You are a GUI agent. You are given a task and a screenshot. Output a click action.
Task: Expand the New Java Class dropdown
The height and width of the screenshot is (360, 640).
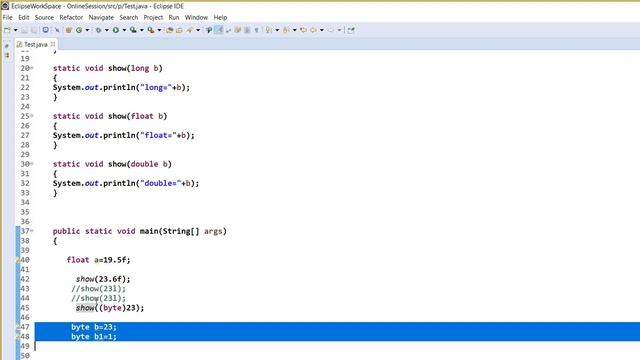87,30
